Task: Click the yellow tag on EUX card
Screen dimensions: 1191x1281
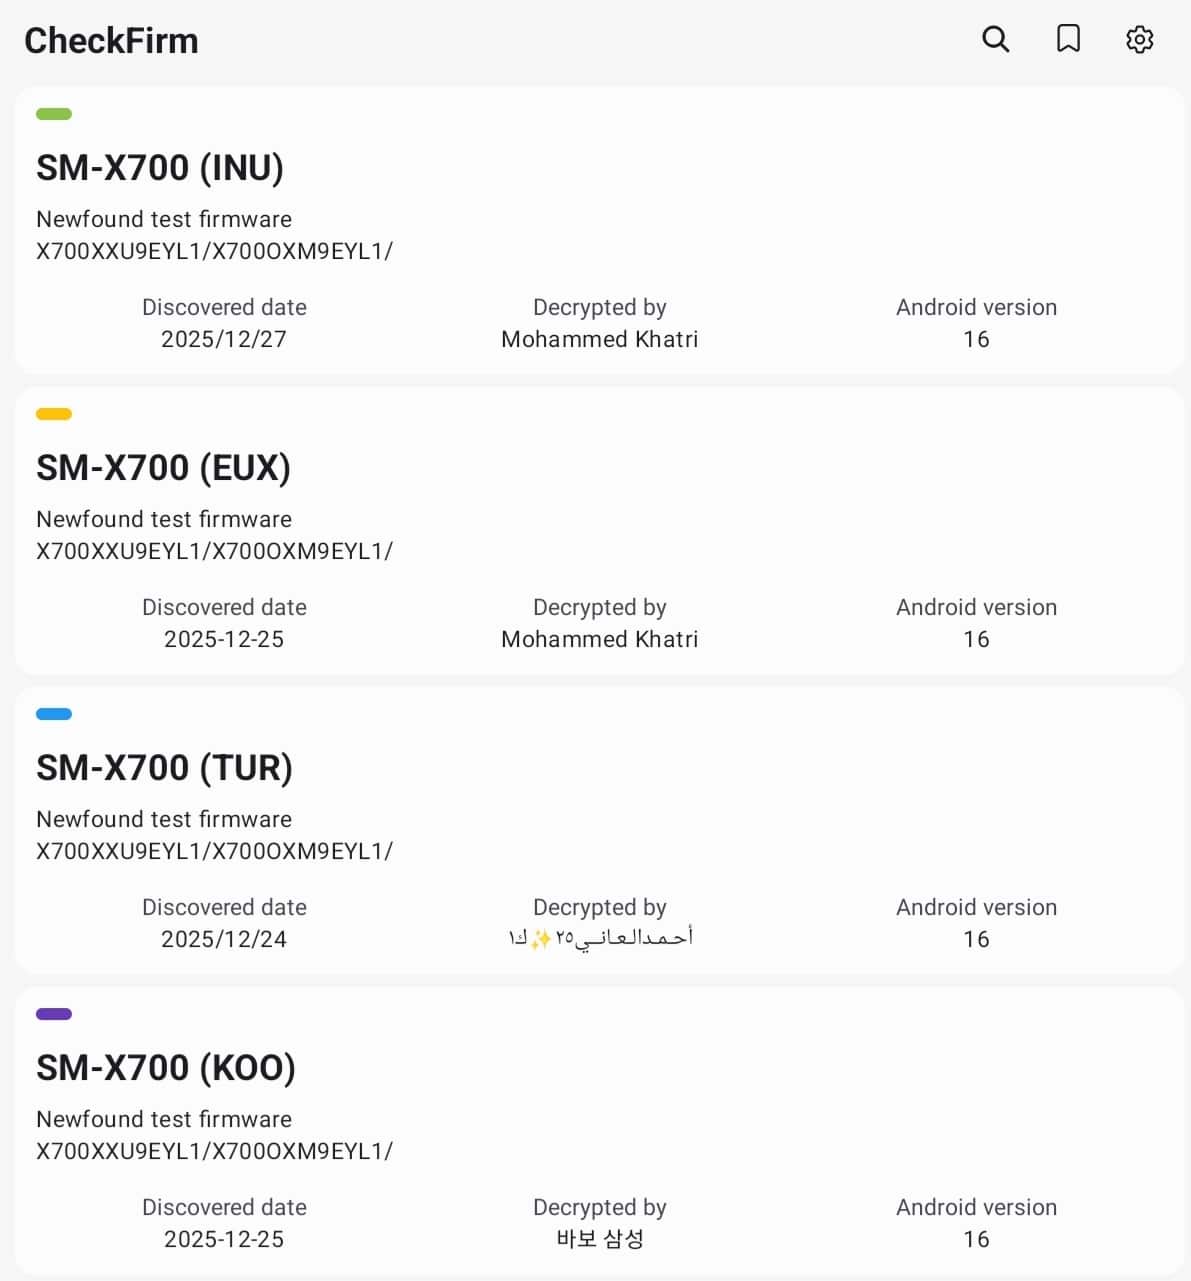Action: click(x=54, y=414)
